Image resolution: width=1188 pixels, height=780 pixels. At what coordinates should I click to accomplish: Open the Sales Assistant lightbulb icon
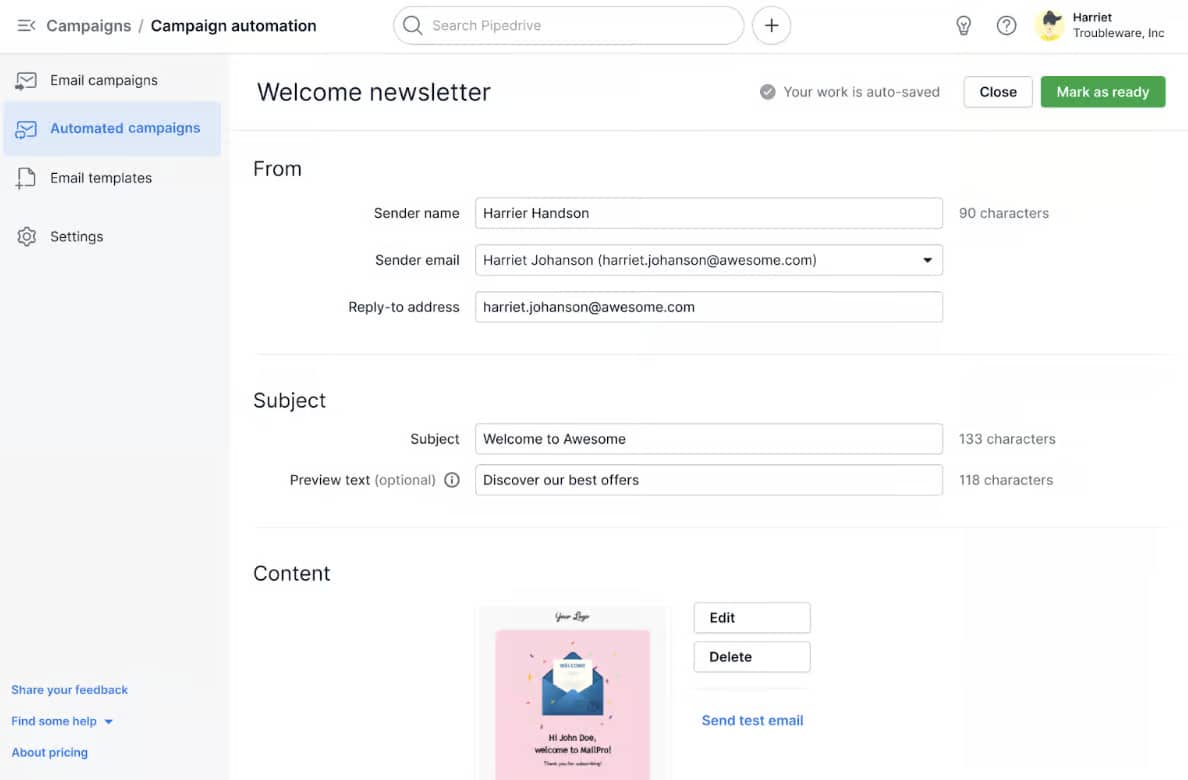click(x=964, y=26)
